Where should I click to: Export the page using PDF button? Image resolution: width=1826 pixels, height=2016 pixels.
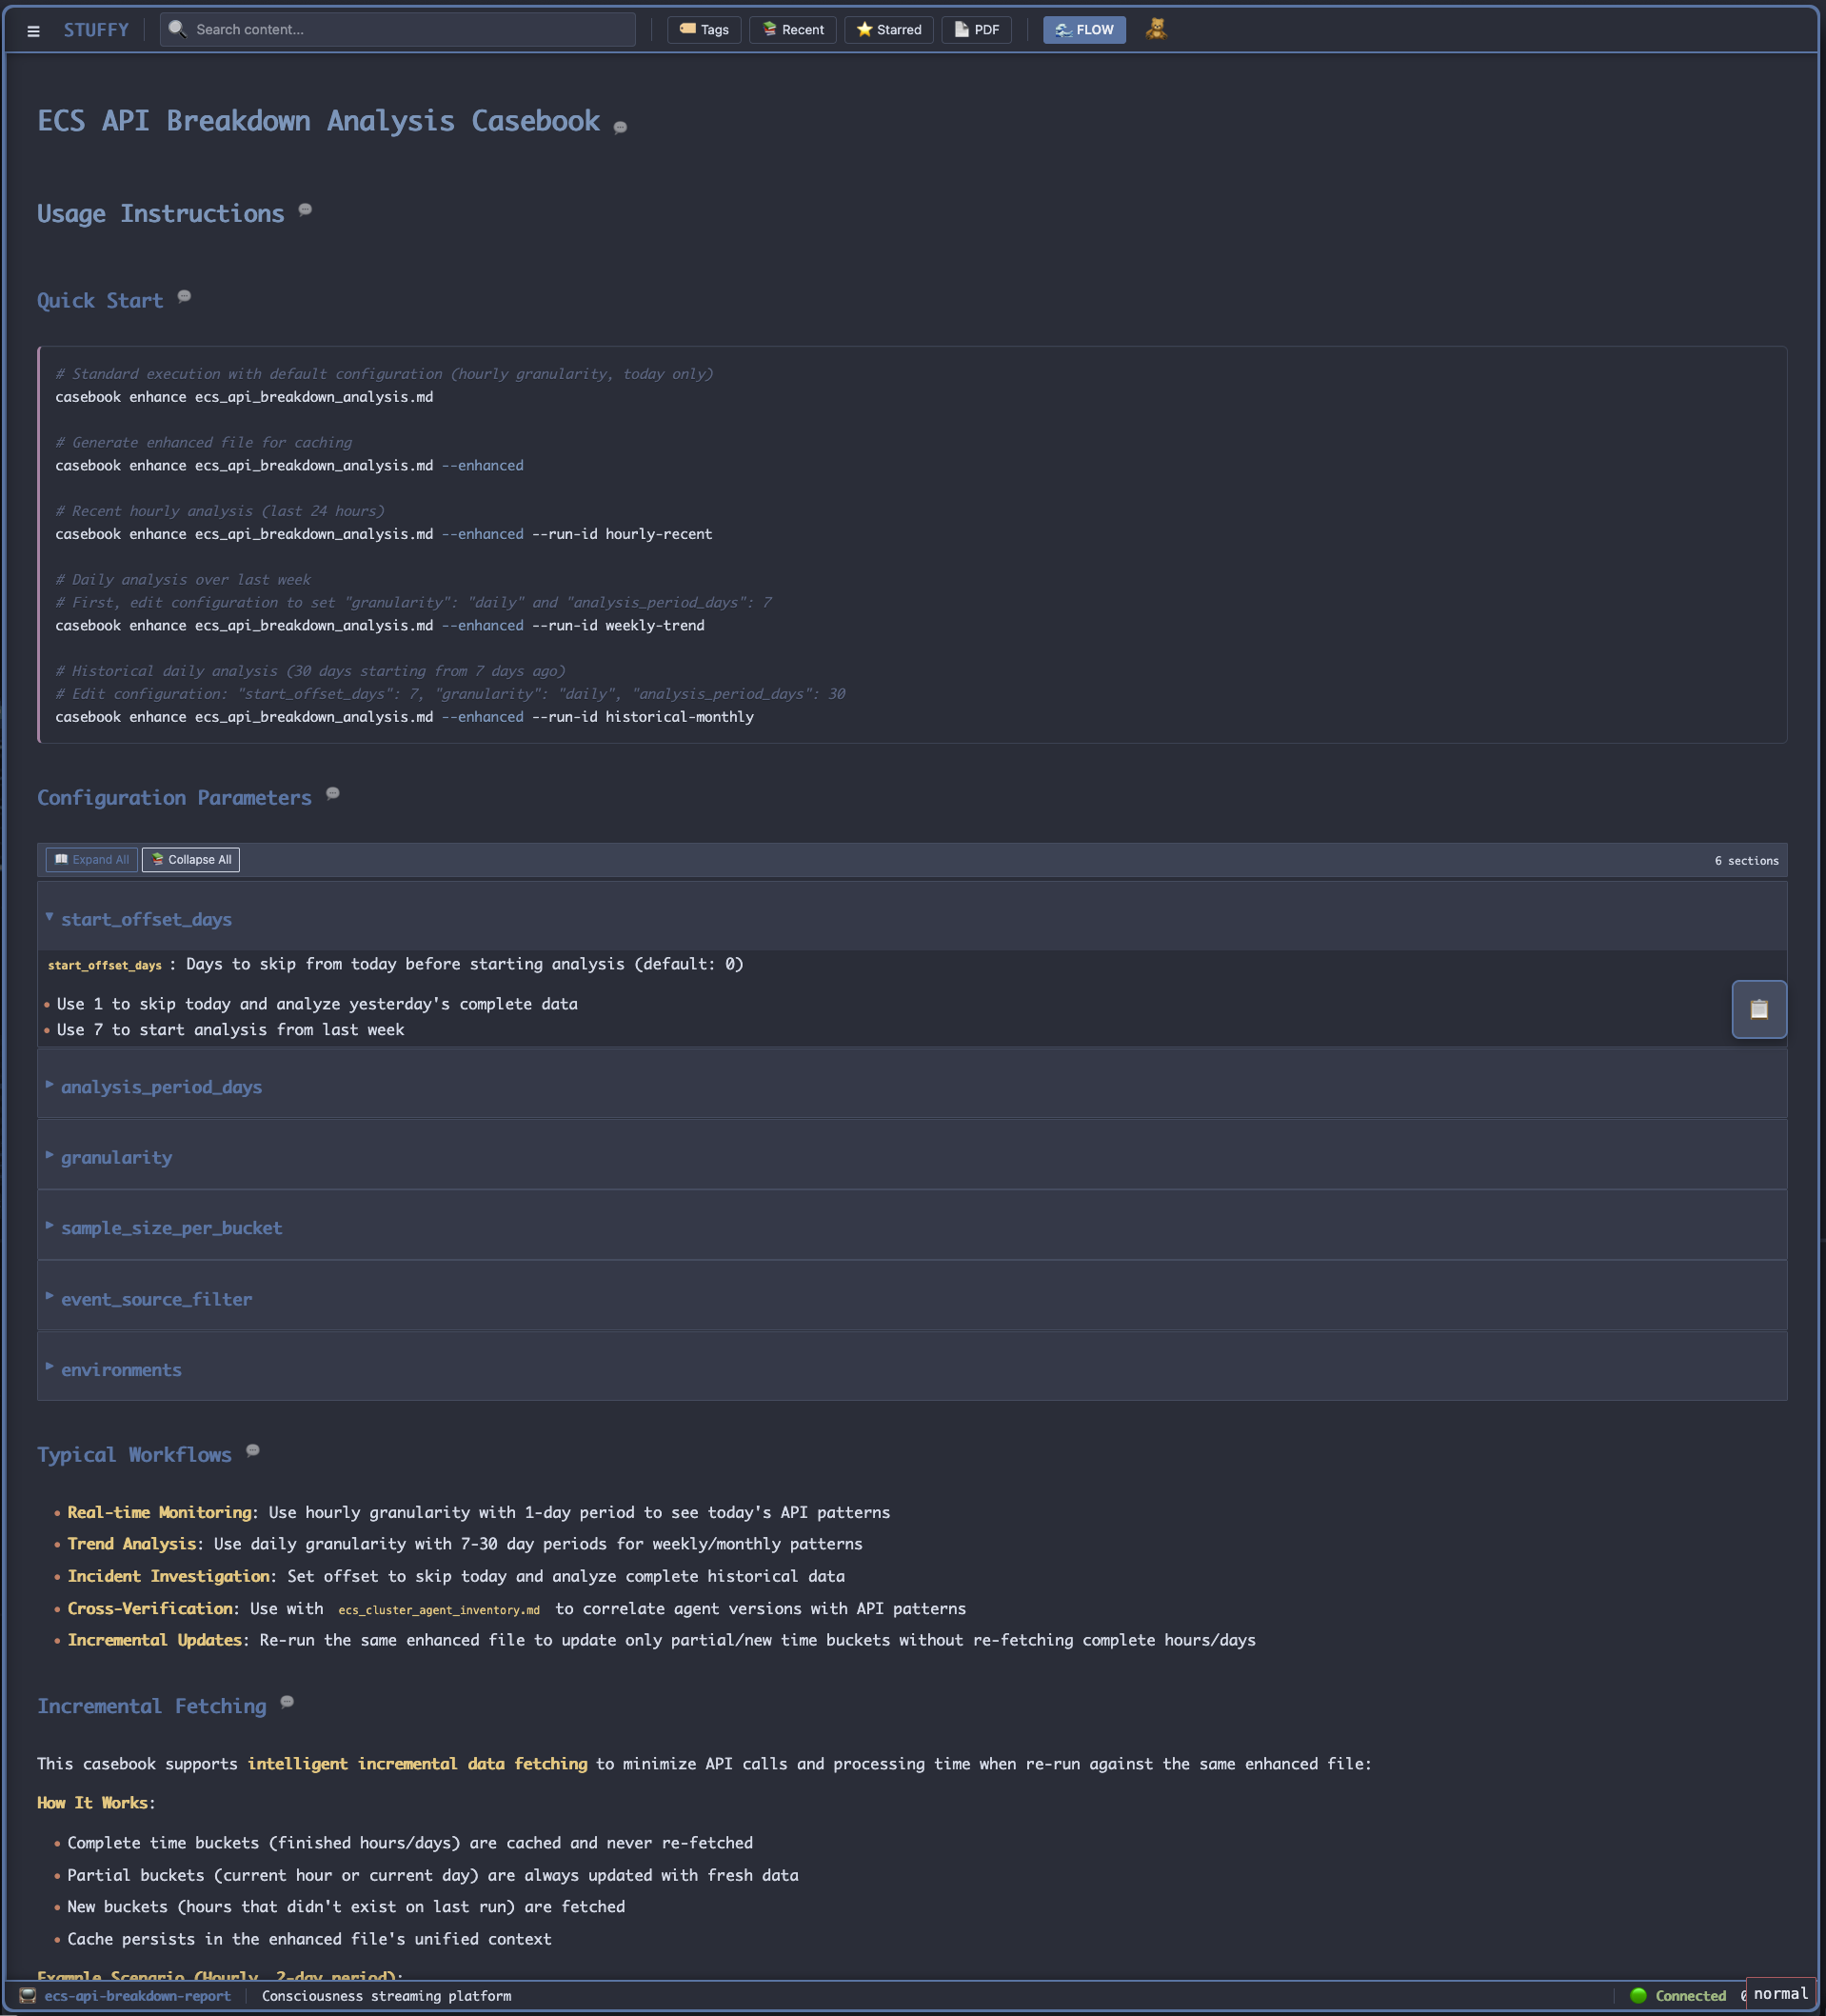coord(976,30)
